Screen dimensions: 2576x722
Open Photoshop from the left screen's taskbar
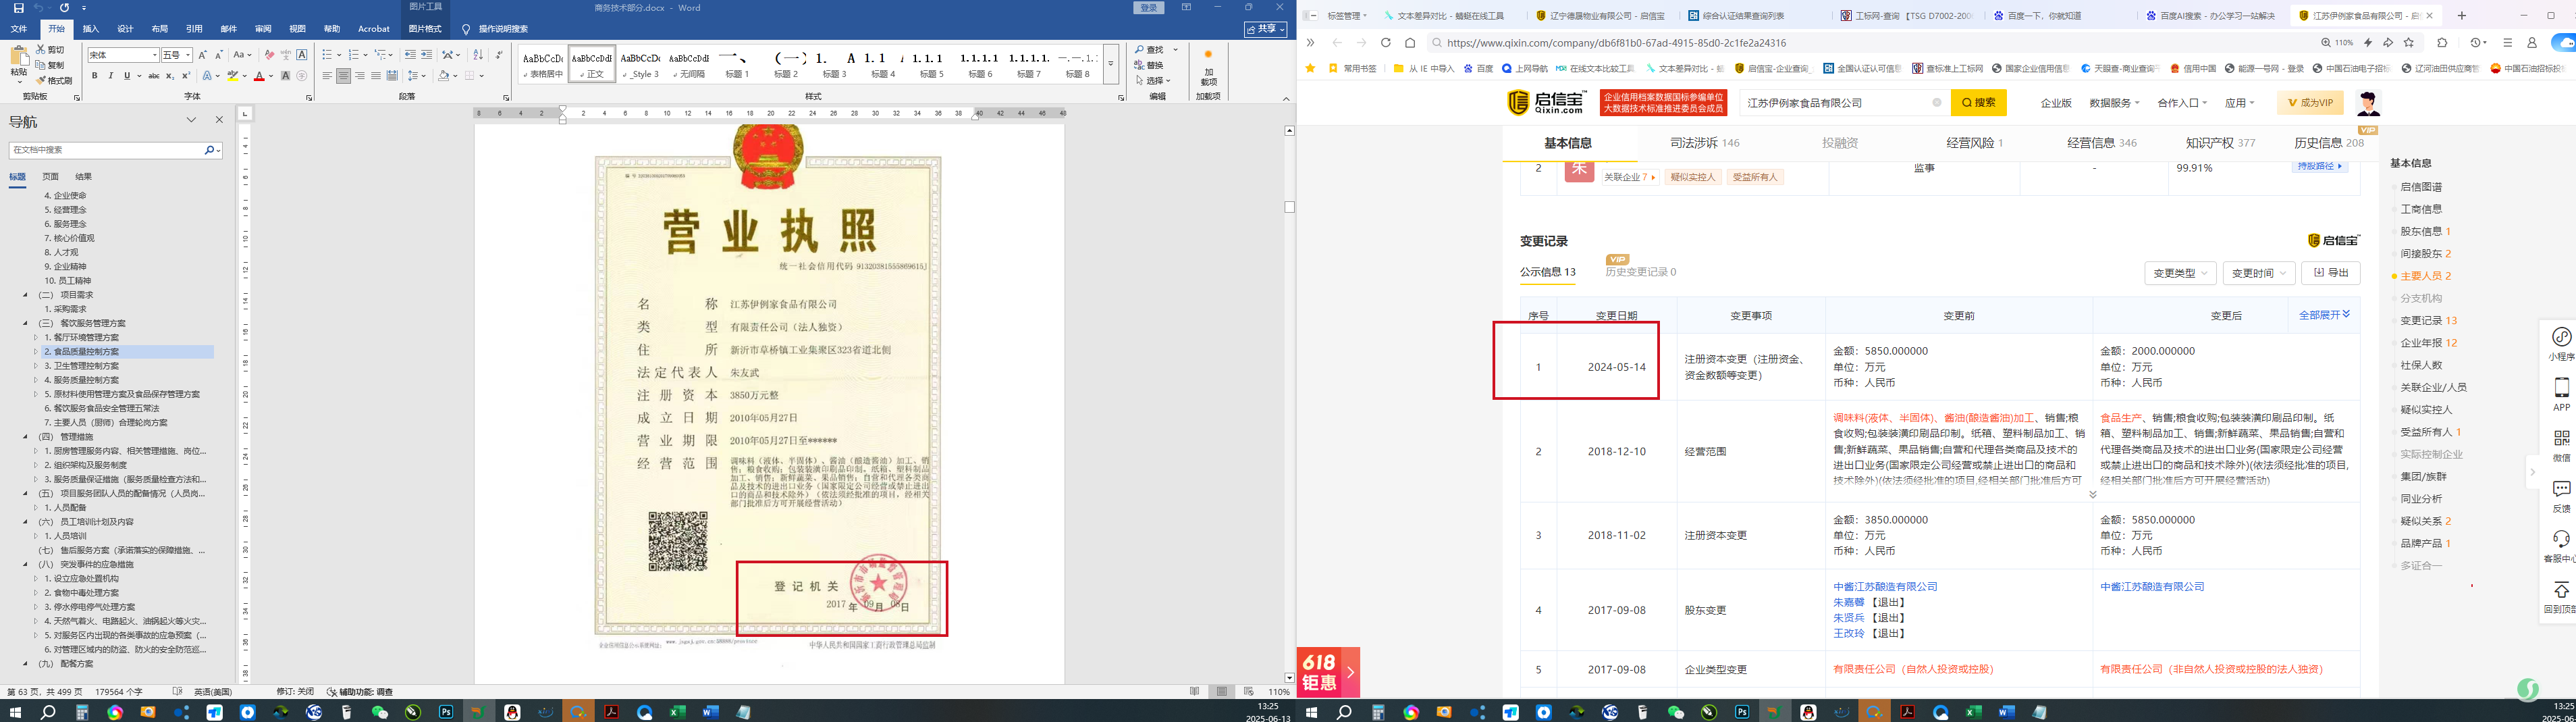pos(446,712)
